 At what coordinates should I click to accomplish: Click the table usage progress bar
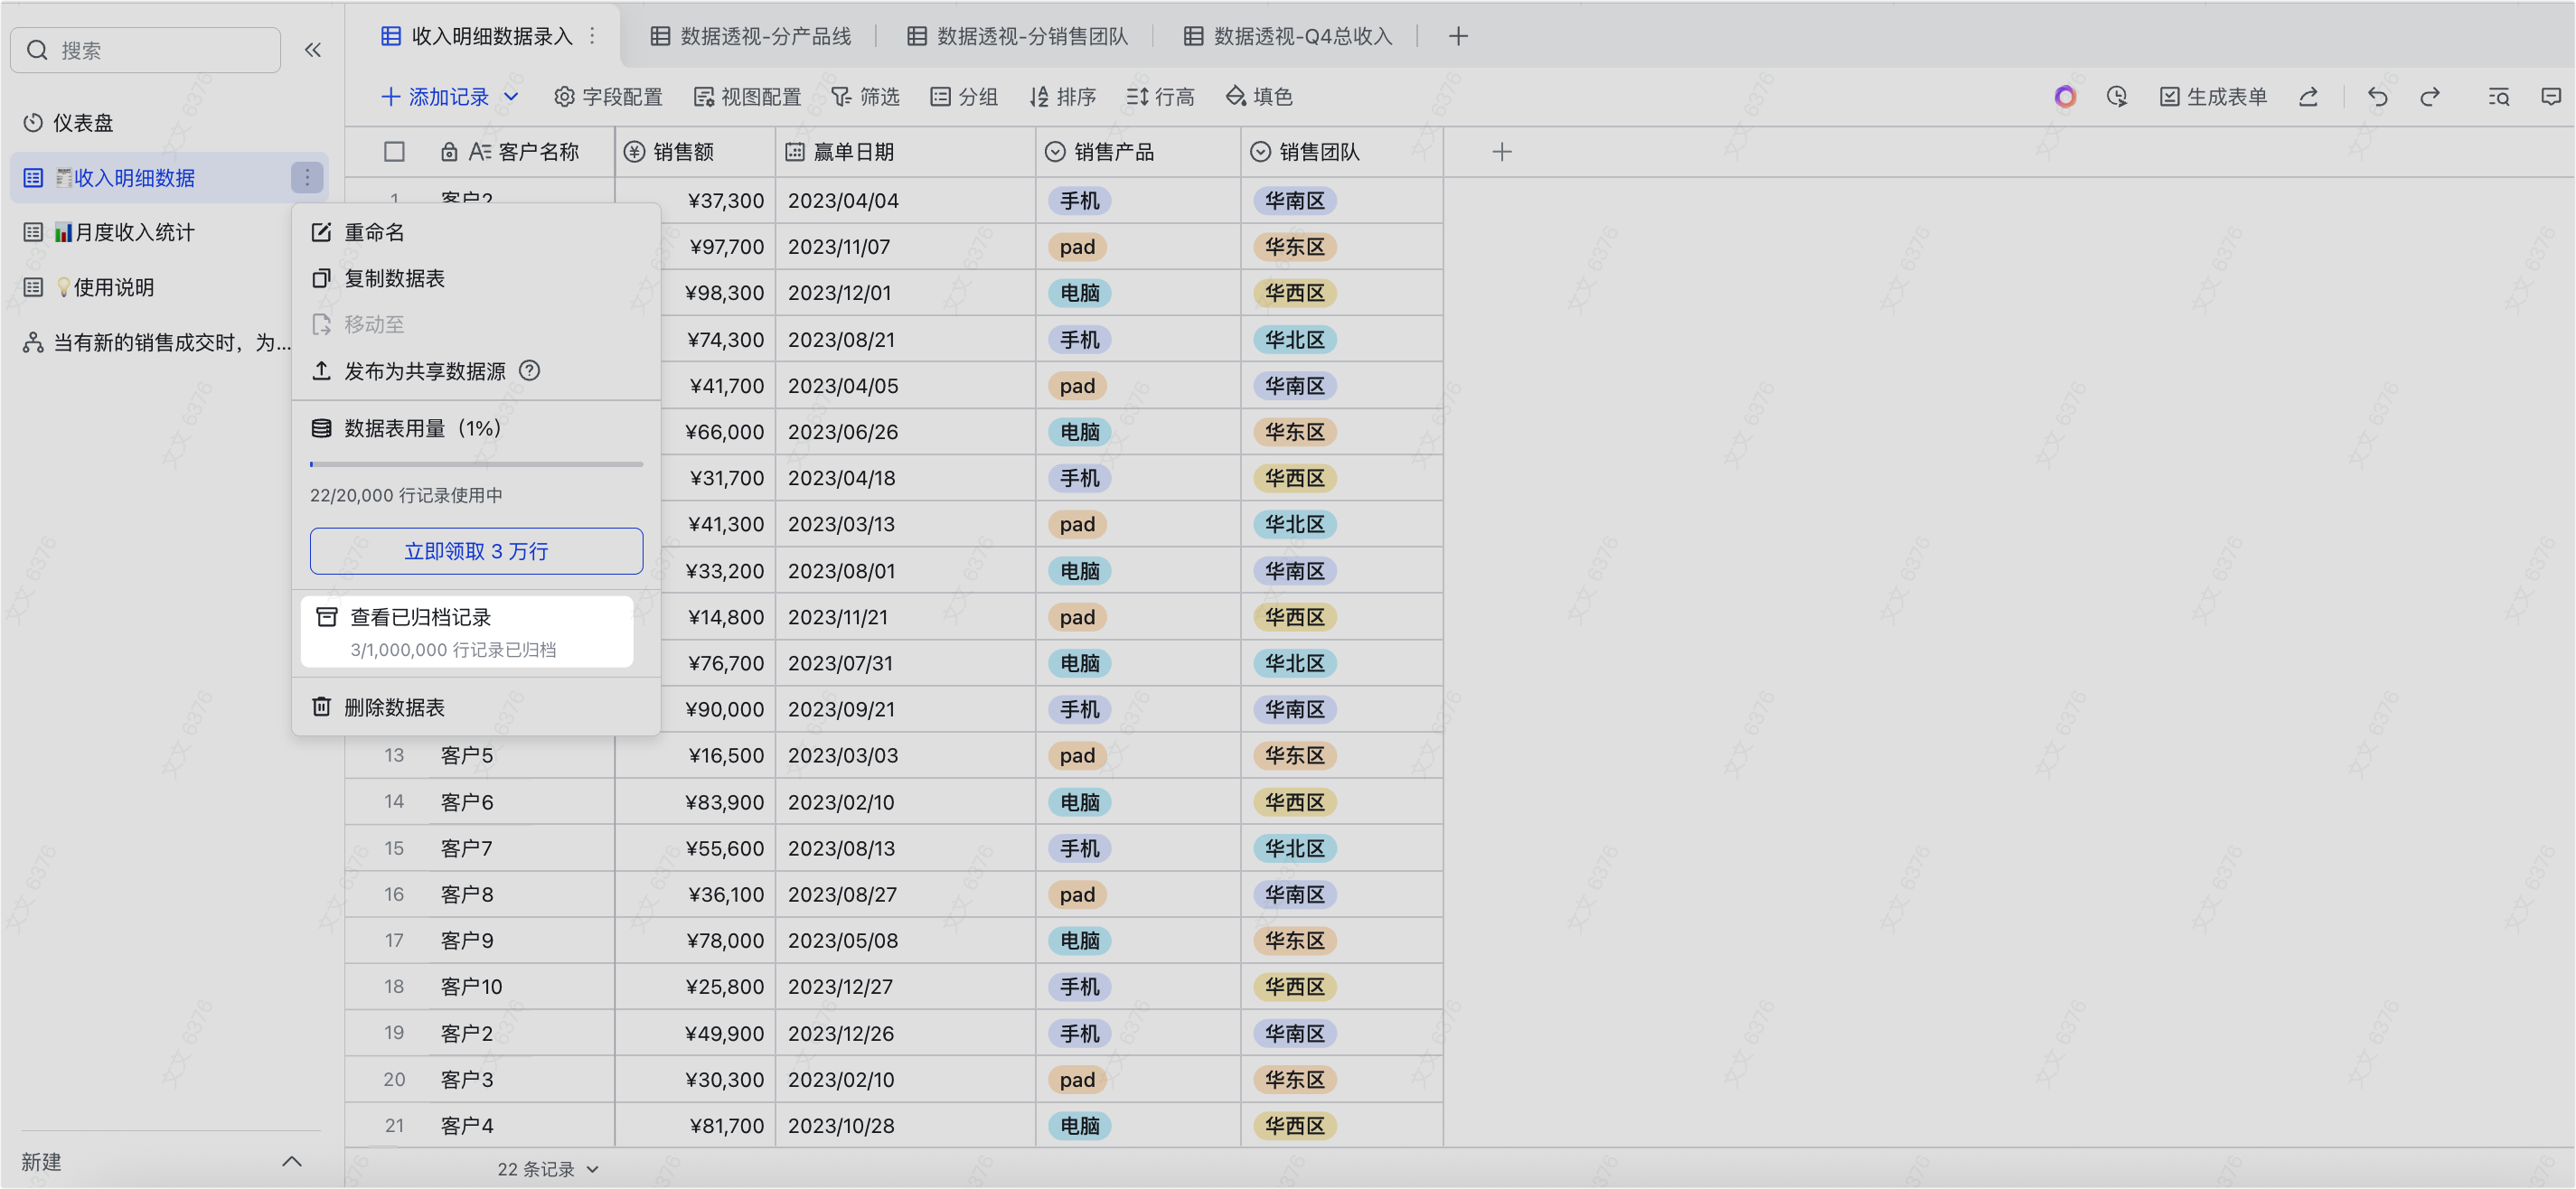[476, 464]
